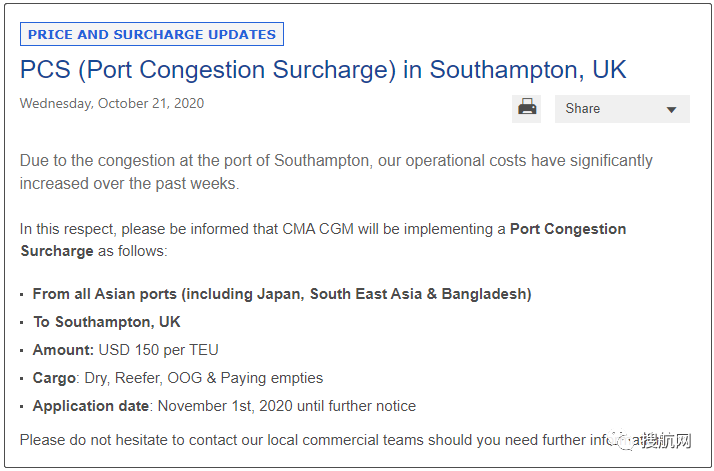Click the printer icon to print article
The height and width of the screenshot is (471, 714).
tap(527, 108)
